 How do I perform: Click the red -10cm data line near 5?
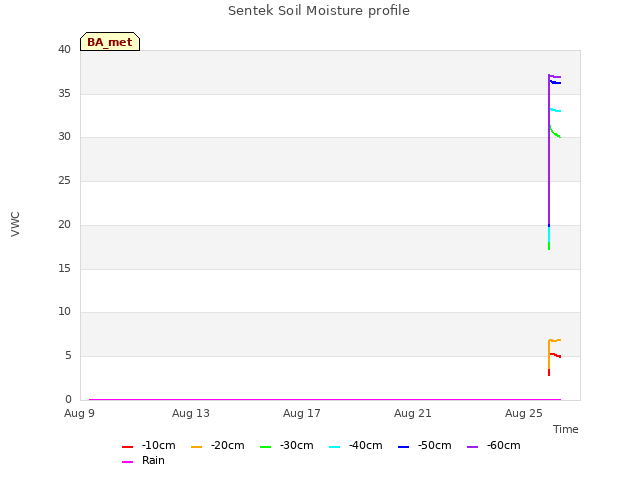point(556,355)
